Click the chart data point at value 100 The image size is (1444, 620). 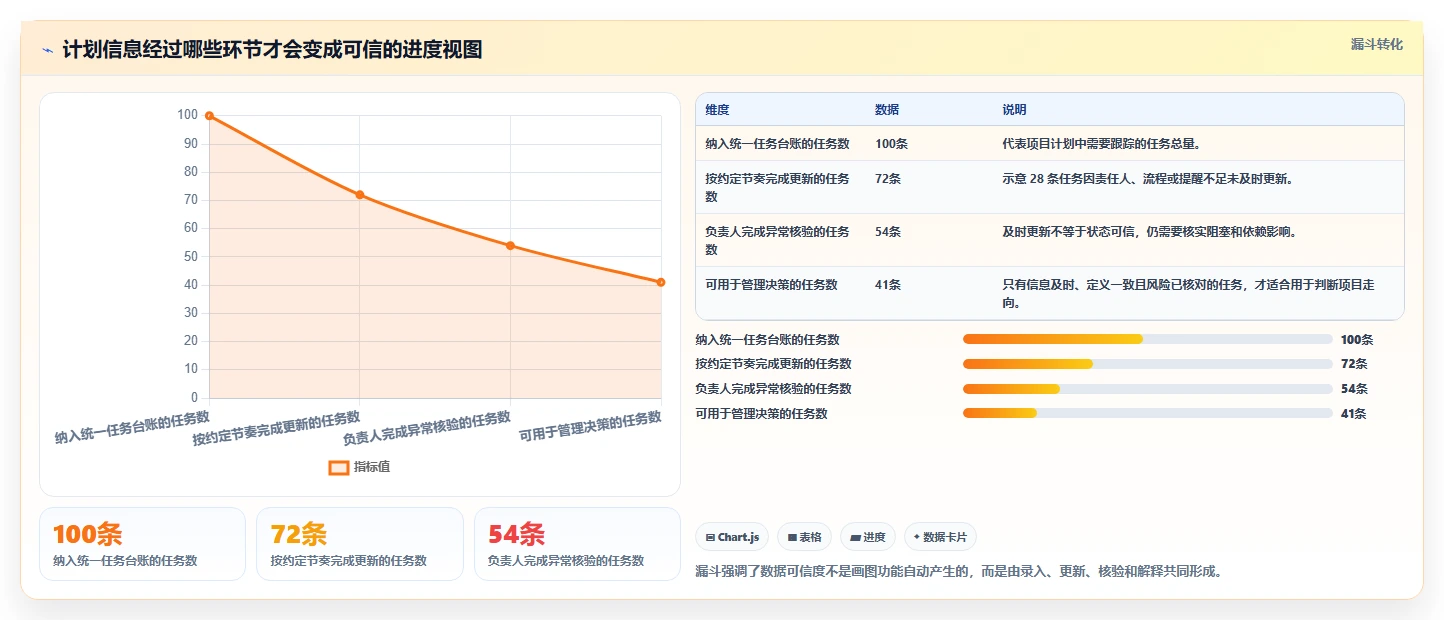209,116
